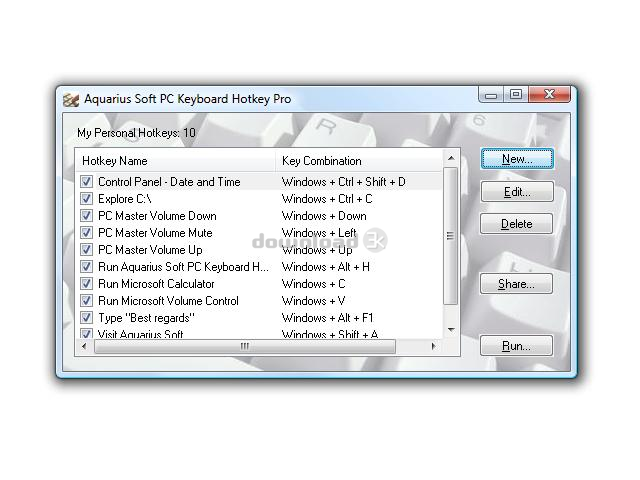Click Windows + V key combination
Screen dimensions: 640x480
click(313, 301)
